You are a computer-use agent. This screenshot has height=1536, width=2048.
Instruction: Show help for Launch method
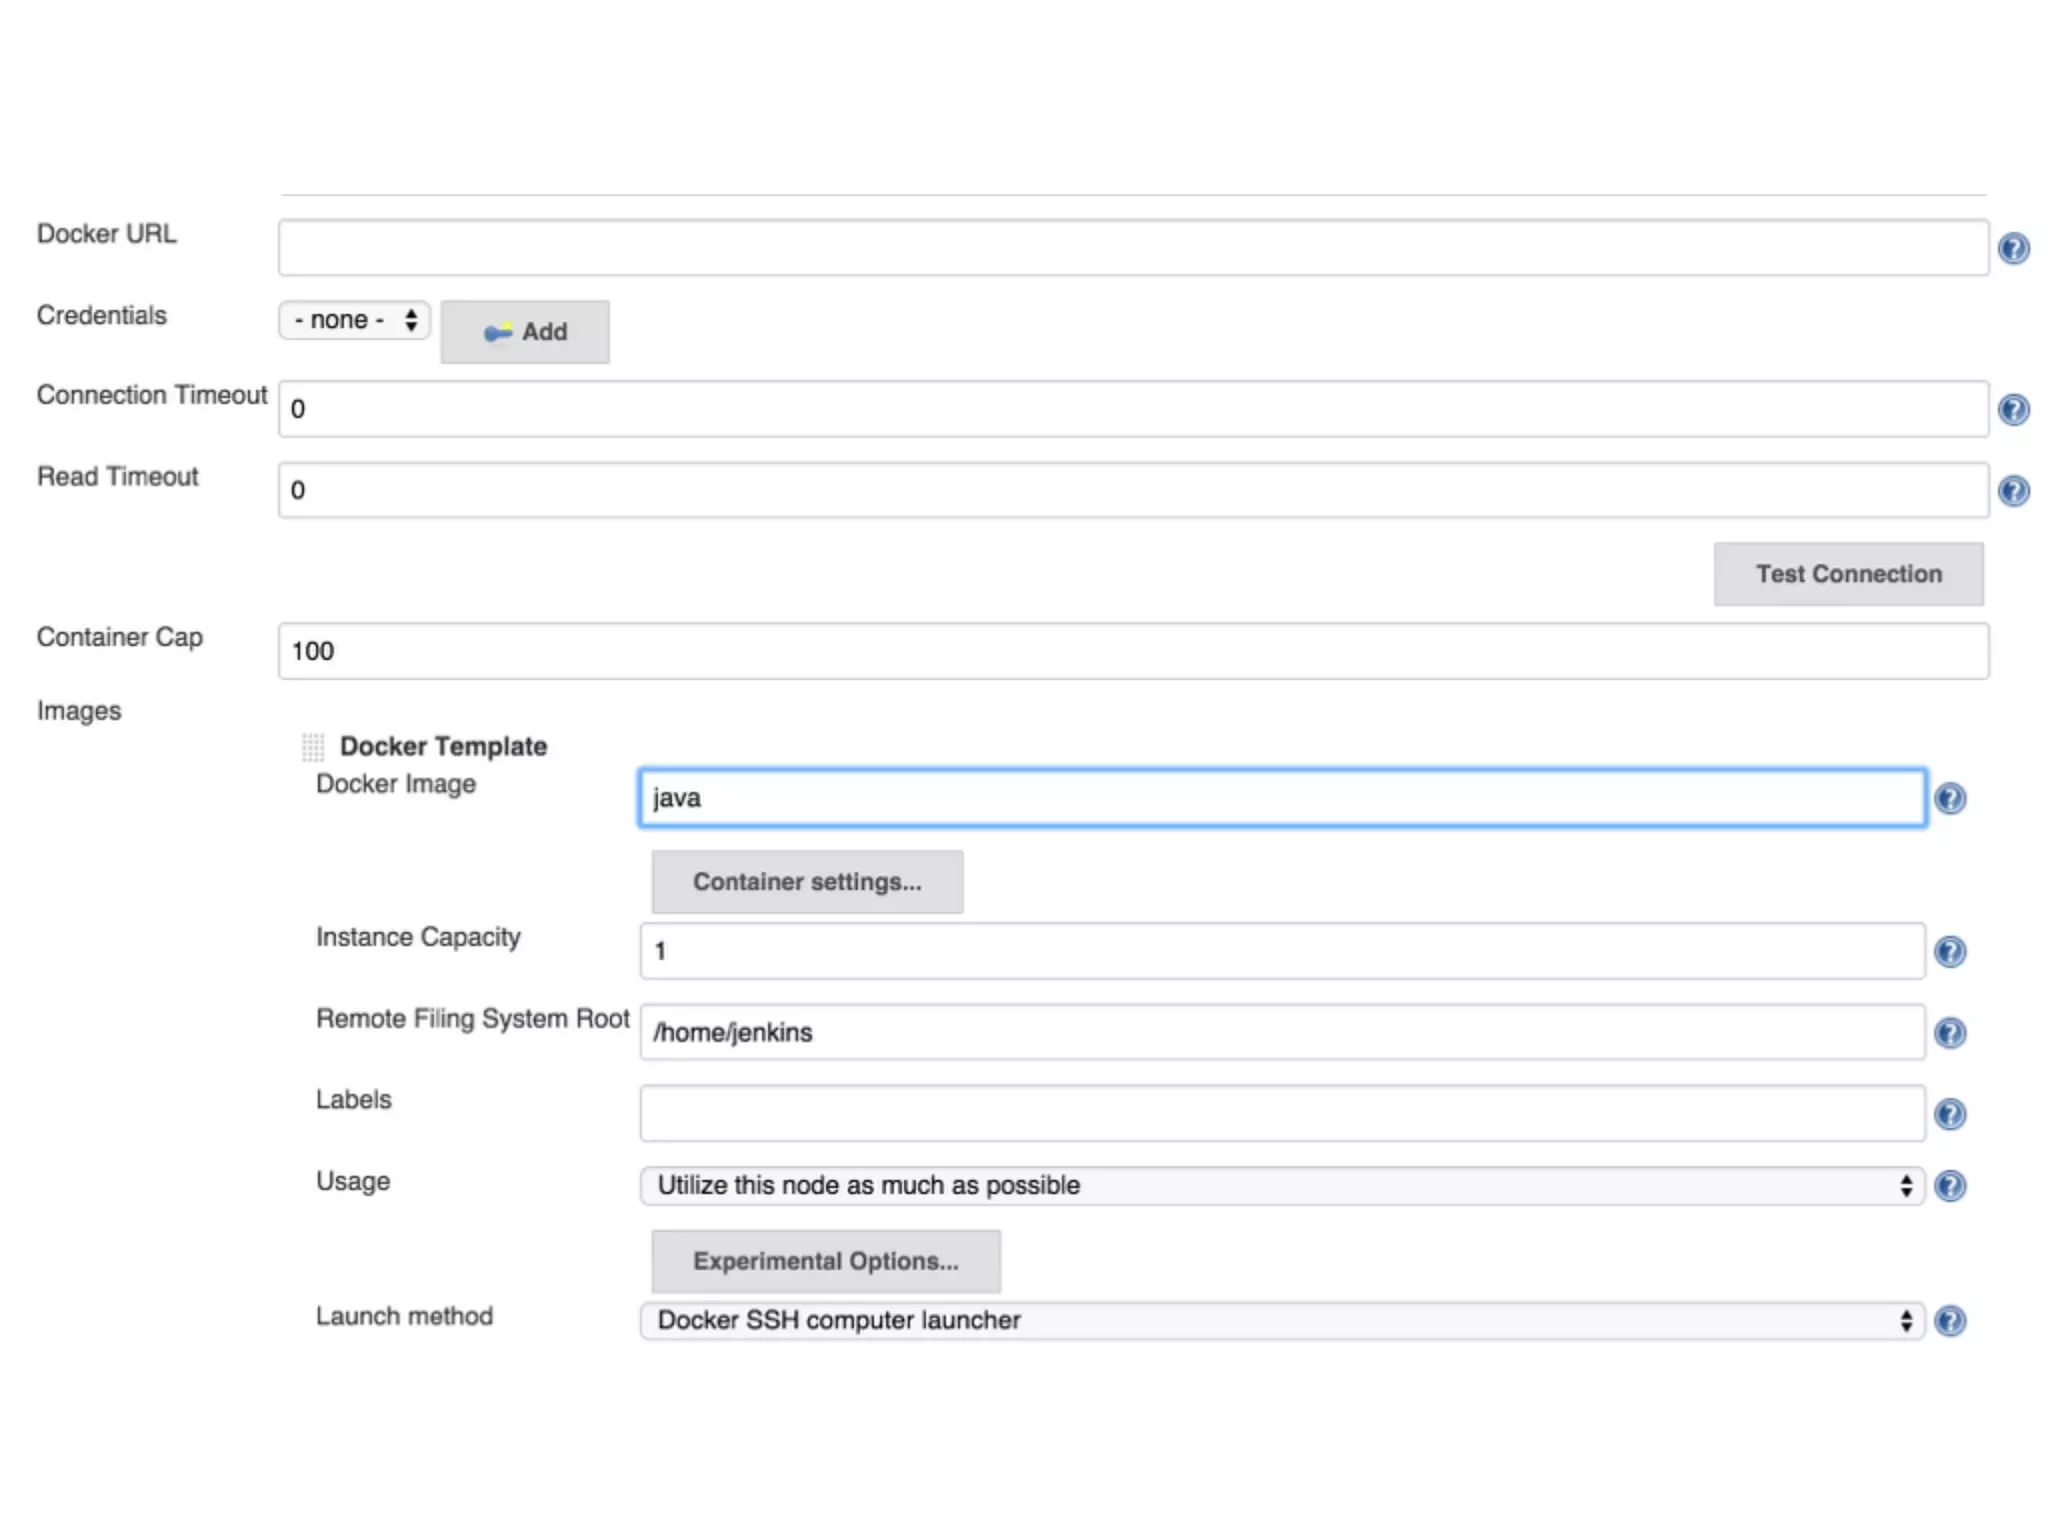[1950, 1321]
